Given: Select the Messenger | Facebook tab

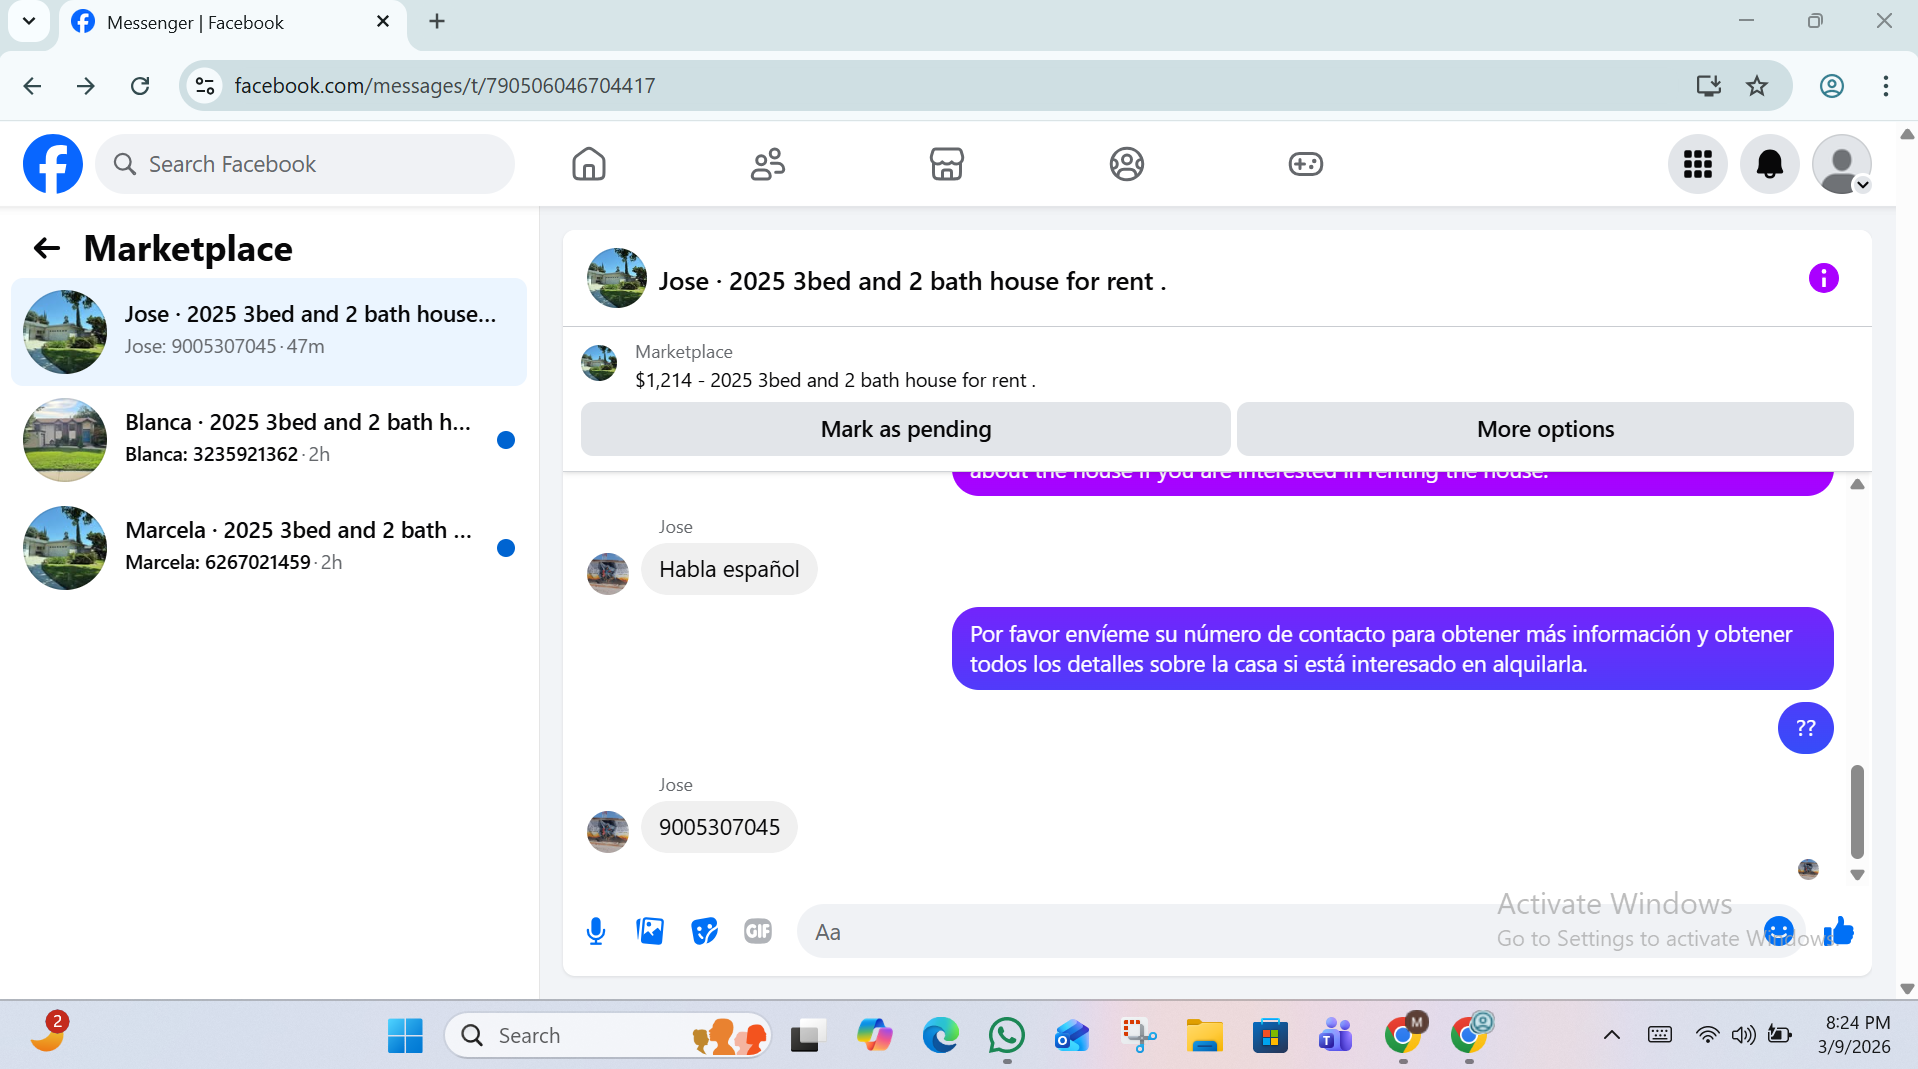Looking at the screenshot, I should click(x=233, y=23).
